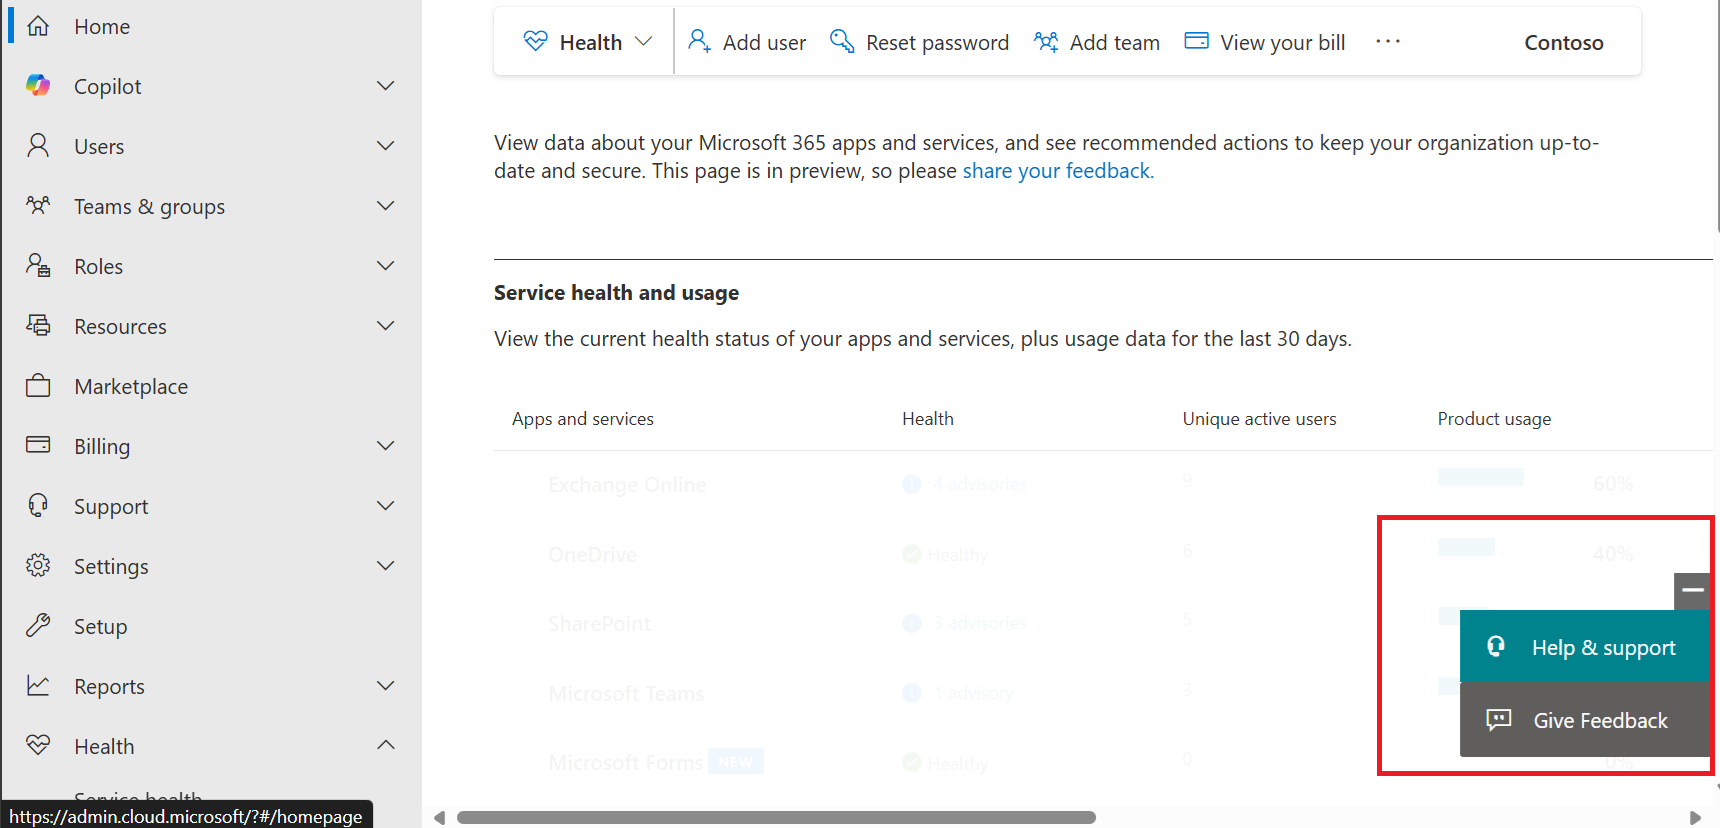1720x828 pixels.
Task: Open Marketplace in navigation
Action: (131, 387)
